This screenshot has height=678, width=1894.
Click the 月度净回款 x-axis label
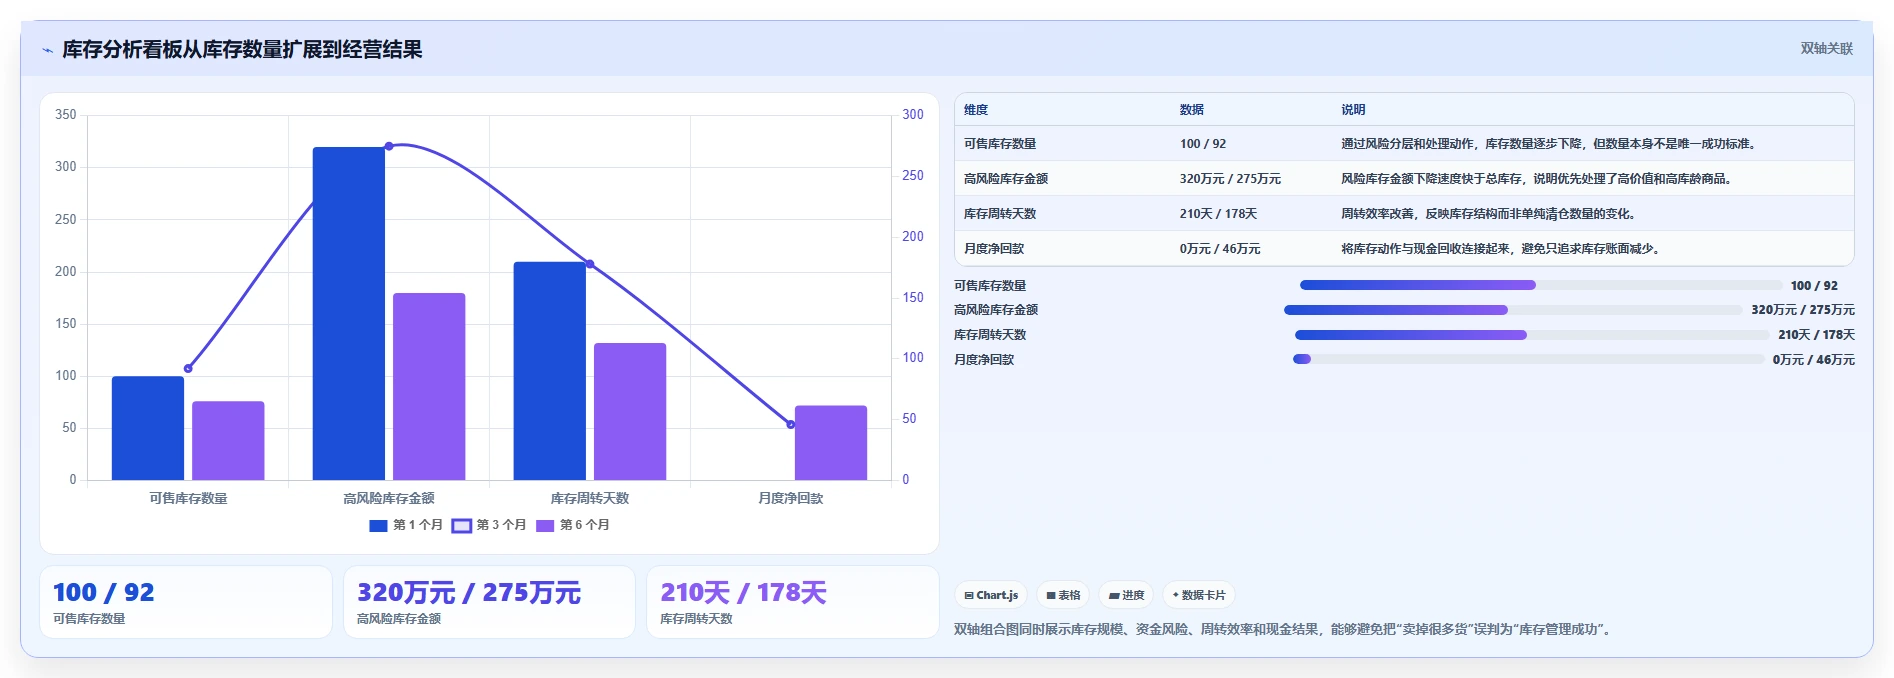pos(791,498)
